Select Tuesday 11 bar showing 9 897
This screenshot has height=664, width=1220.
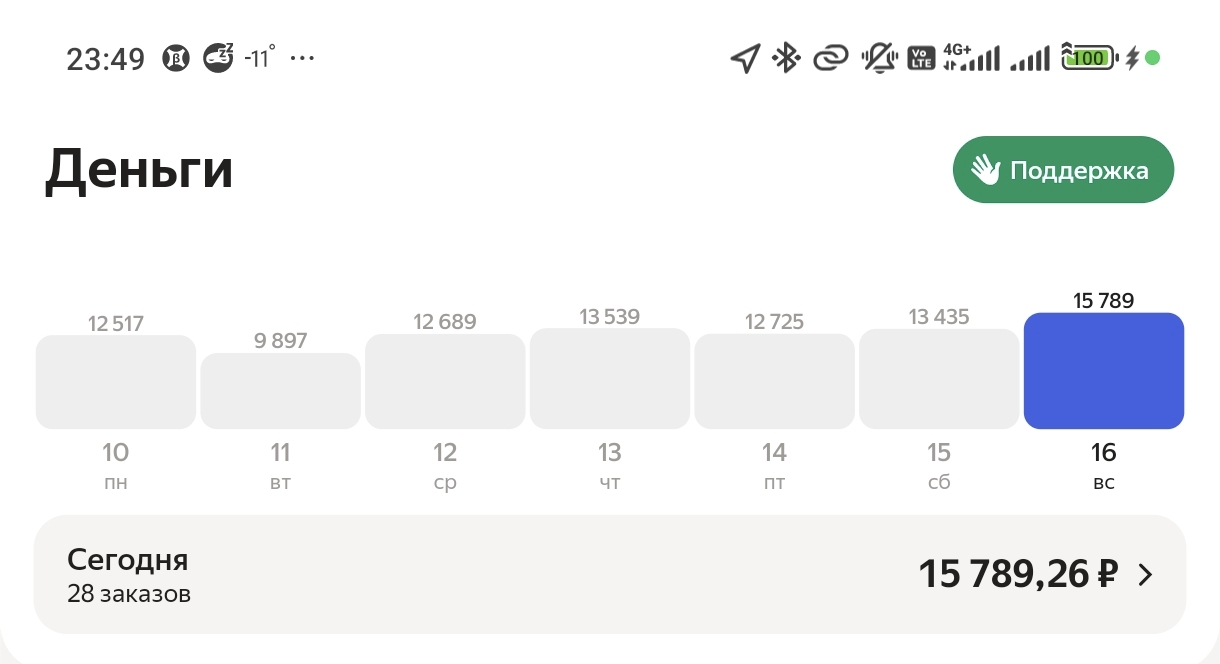tap(281, 391)
